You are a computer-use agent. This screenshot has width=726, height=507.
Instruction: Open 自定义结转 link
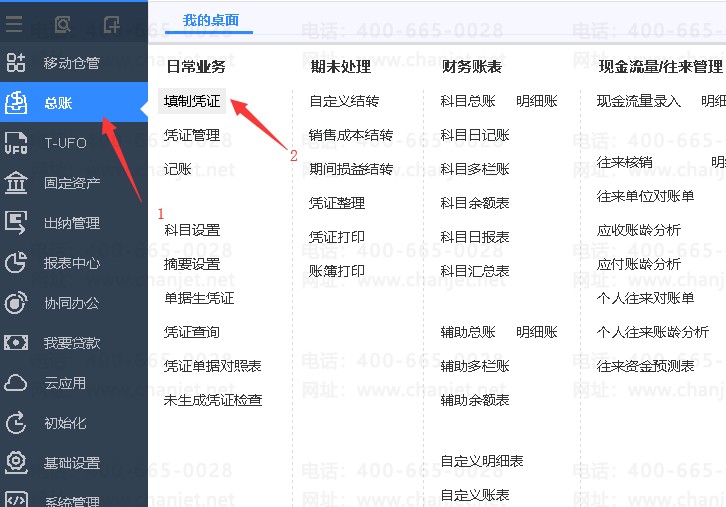(x=344, y=101)
